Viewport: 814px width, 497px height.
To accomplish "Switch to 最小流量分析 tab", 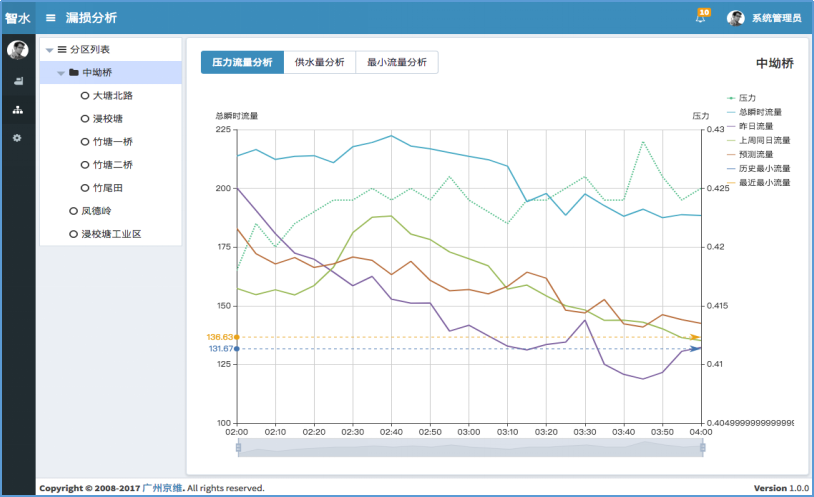I will click(x=396, y=62).
